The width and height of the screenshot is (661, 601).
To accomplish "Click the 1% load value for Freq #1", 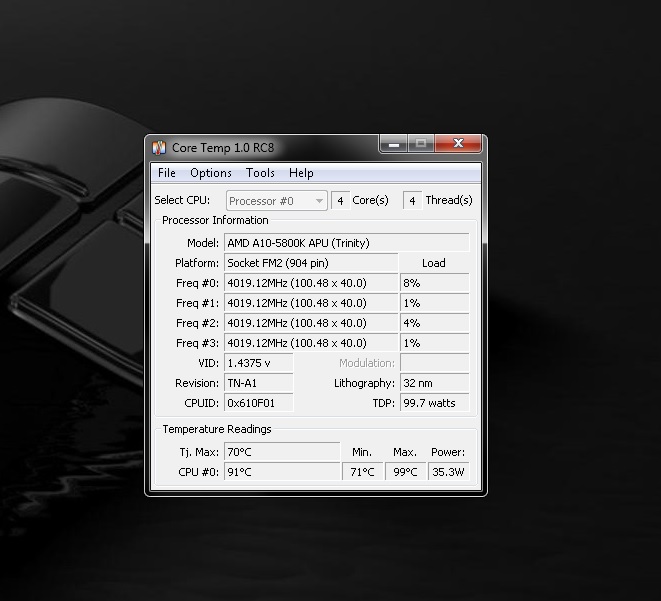I will pyautogui.click(x=435, y=303).
